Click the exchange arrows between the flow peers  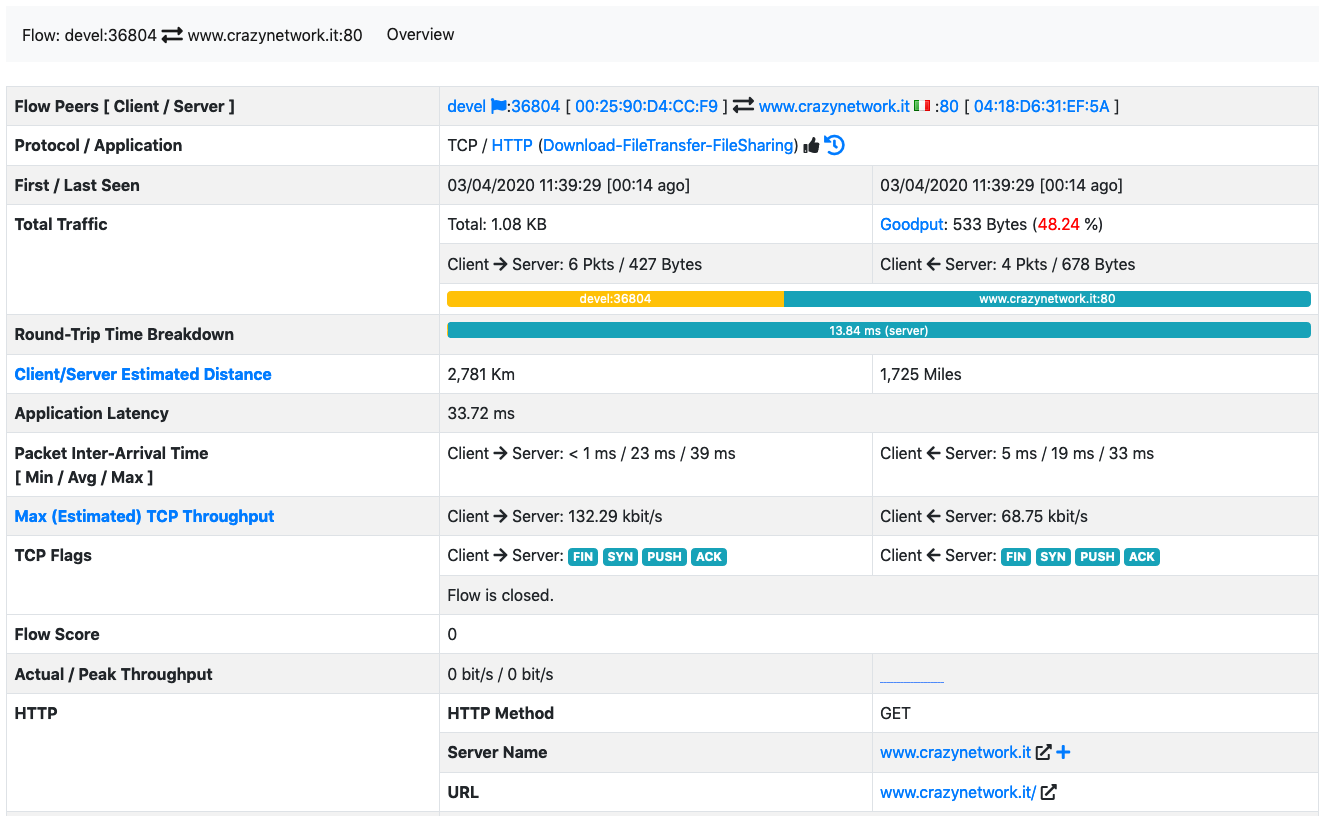coord(743,106)
